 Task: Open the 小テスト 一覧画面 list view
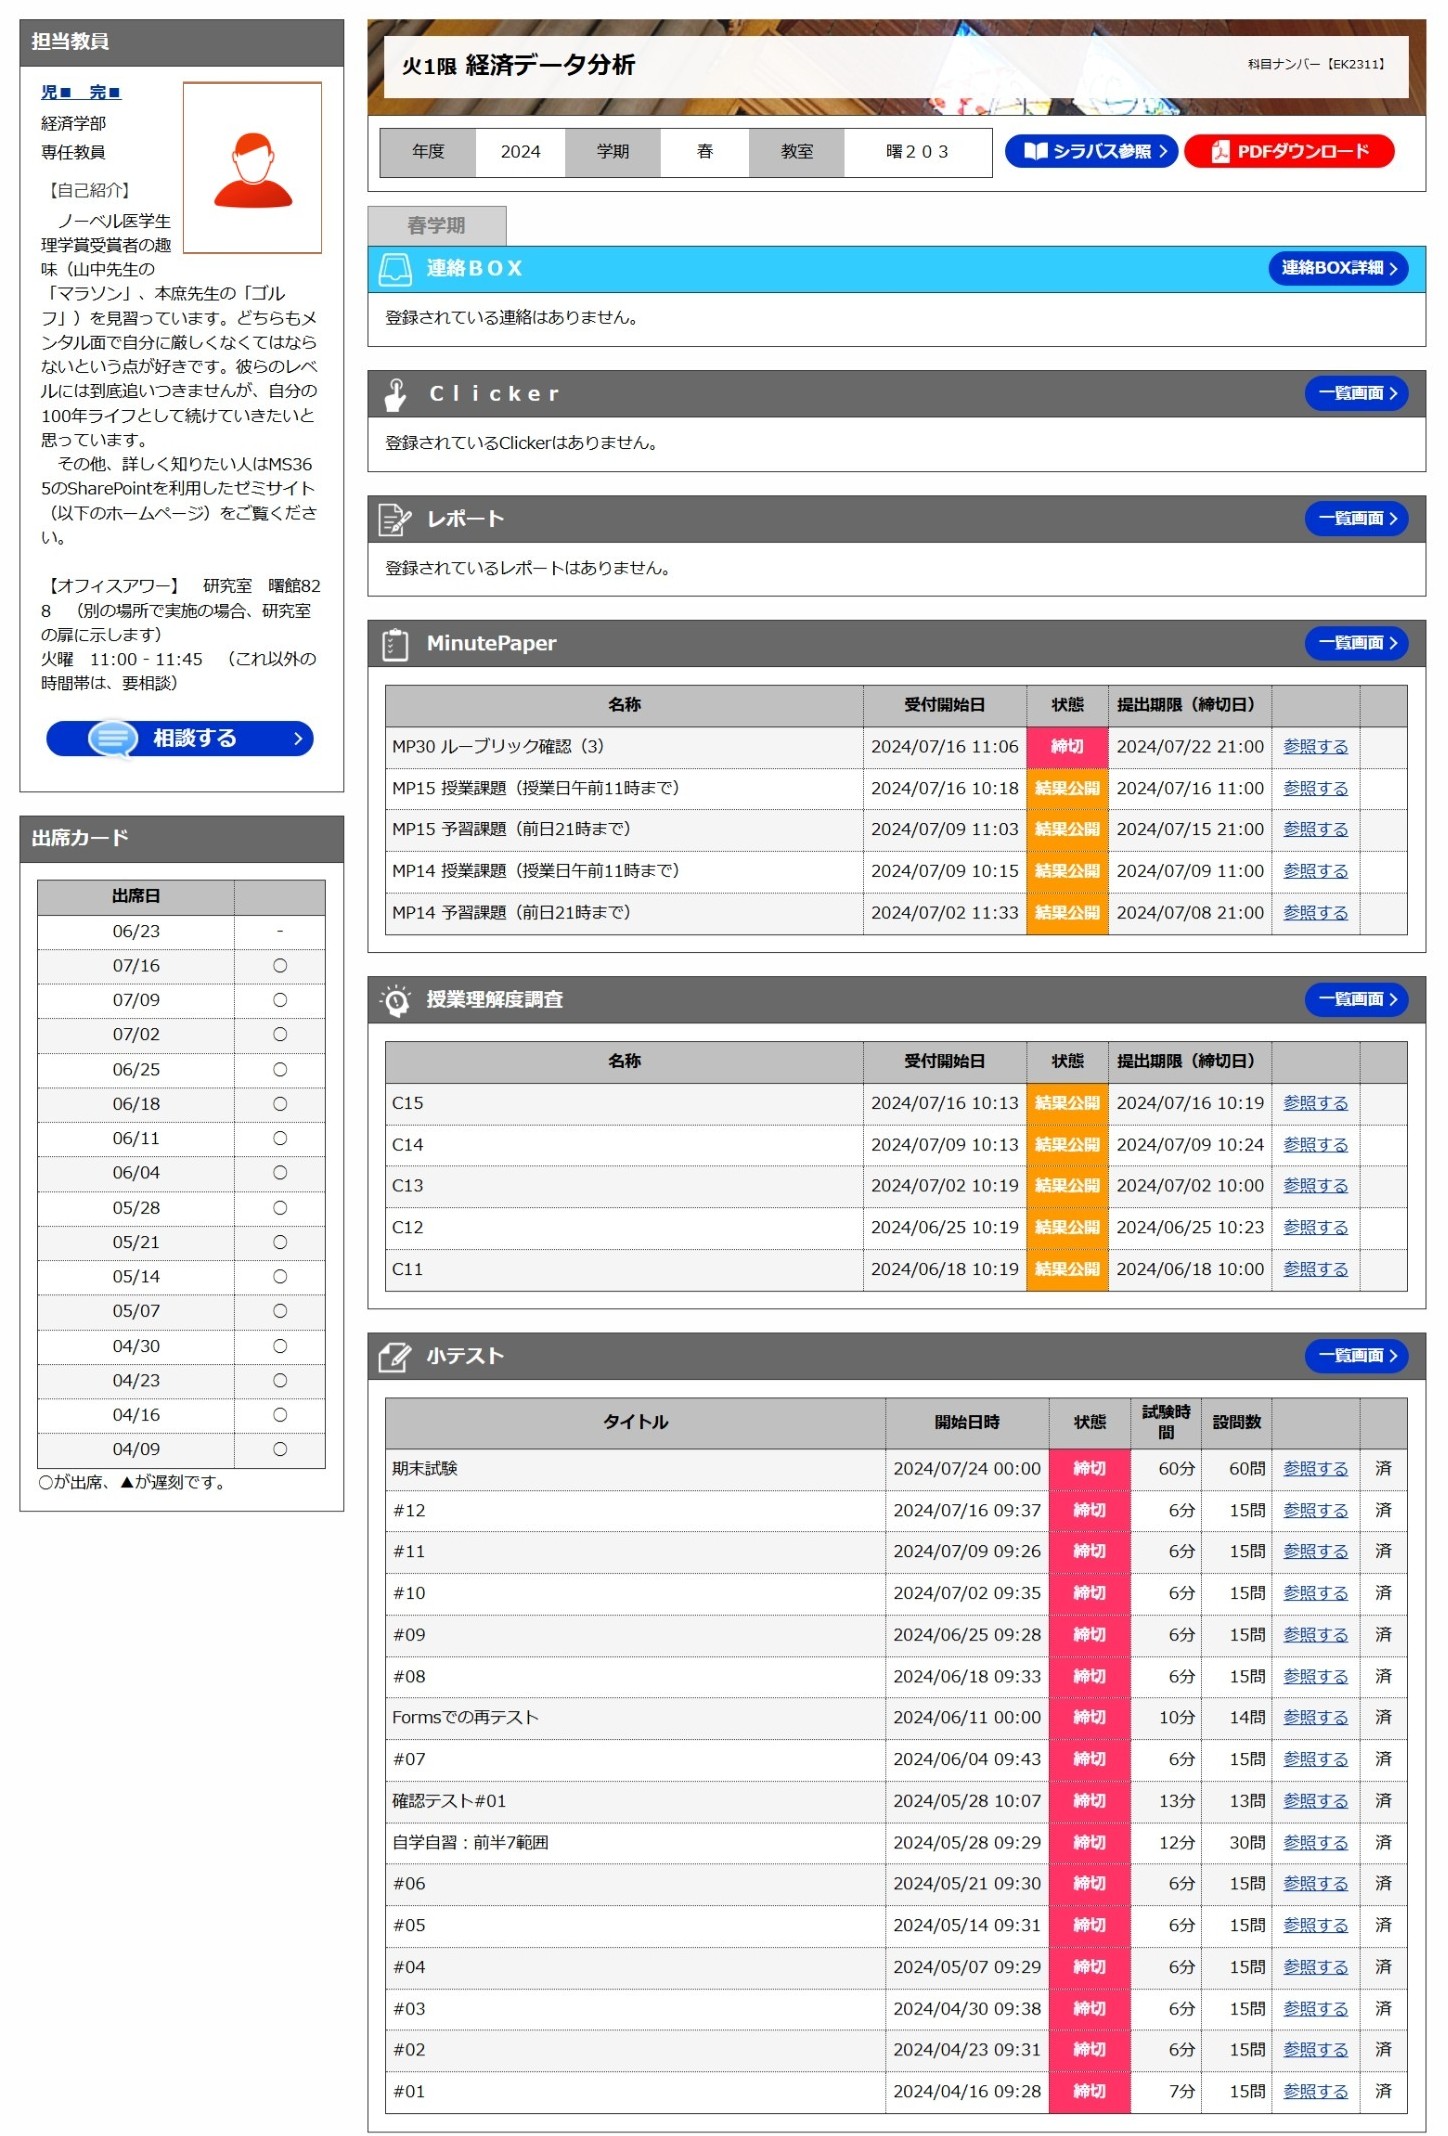click(1356, 1356)
